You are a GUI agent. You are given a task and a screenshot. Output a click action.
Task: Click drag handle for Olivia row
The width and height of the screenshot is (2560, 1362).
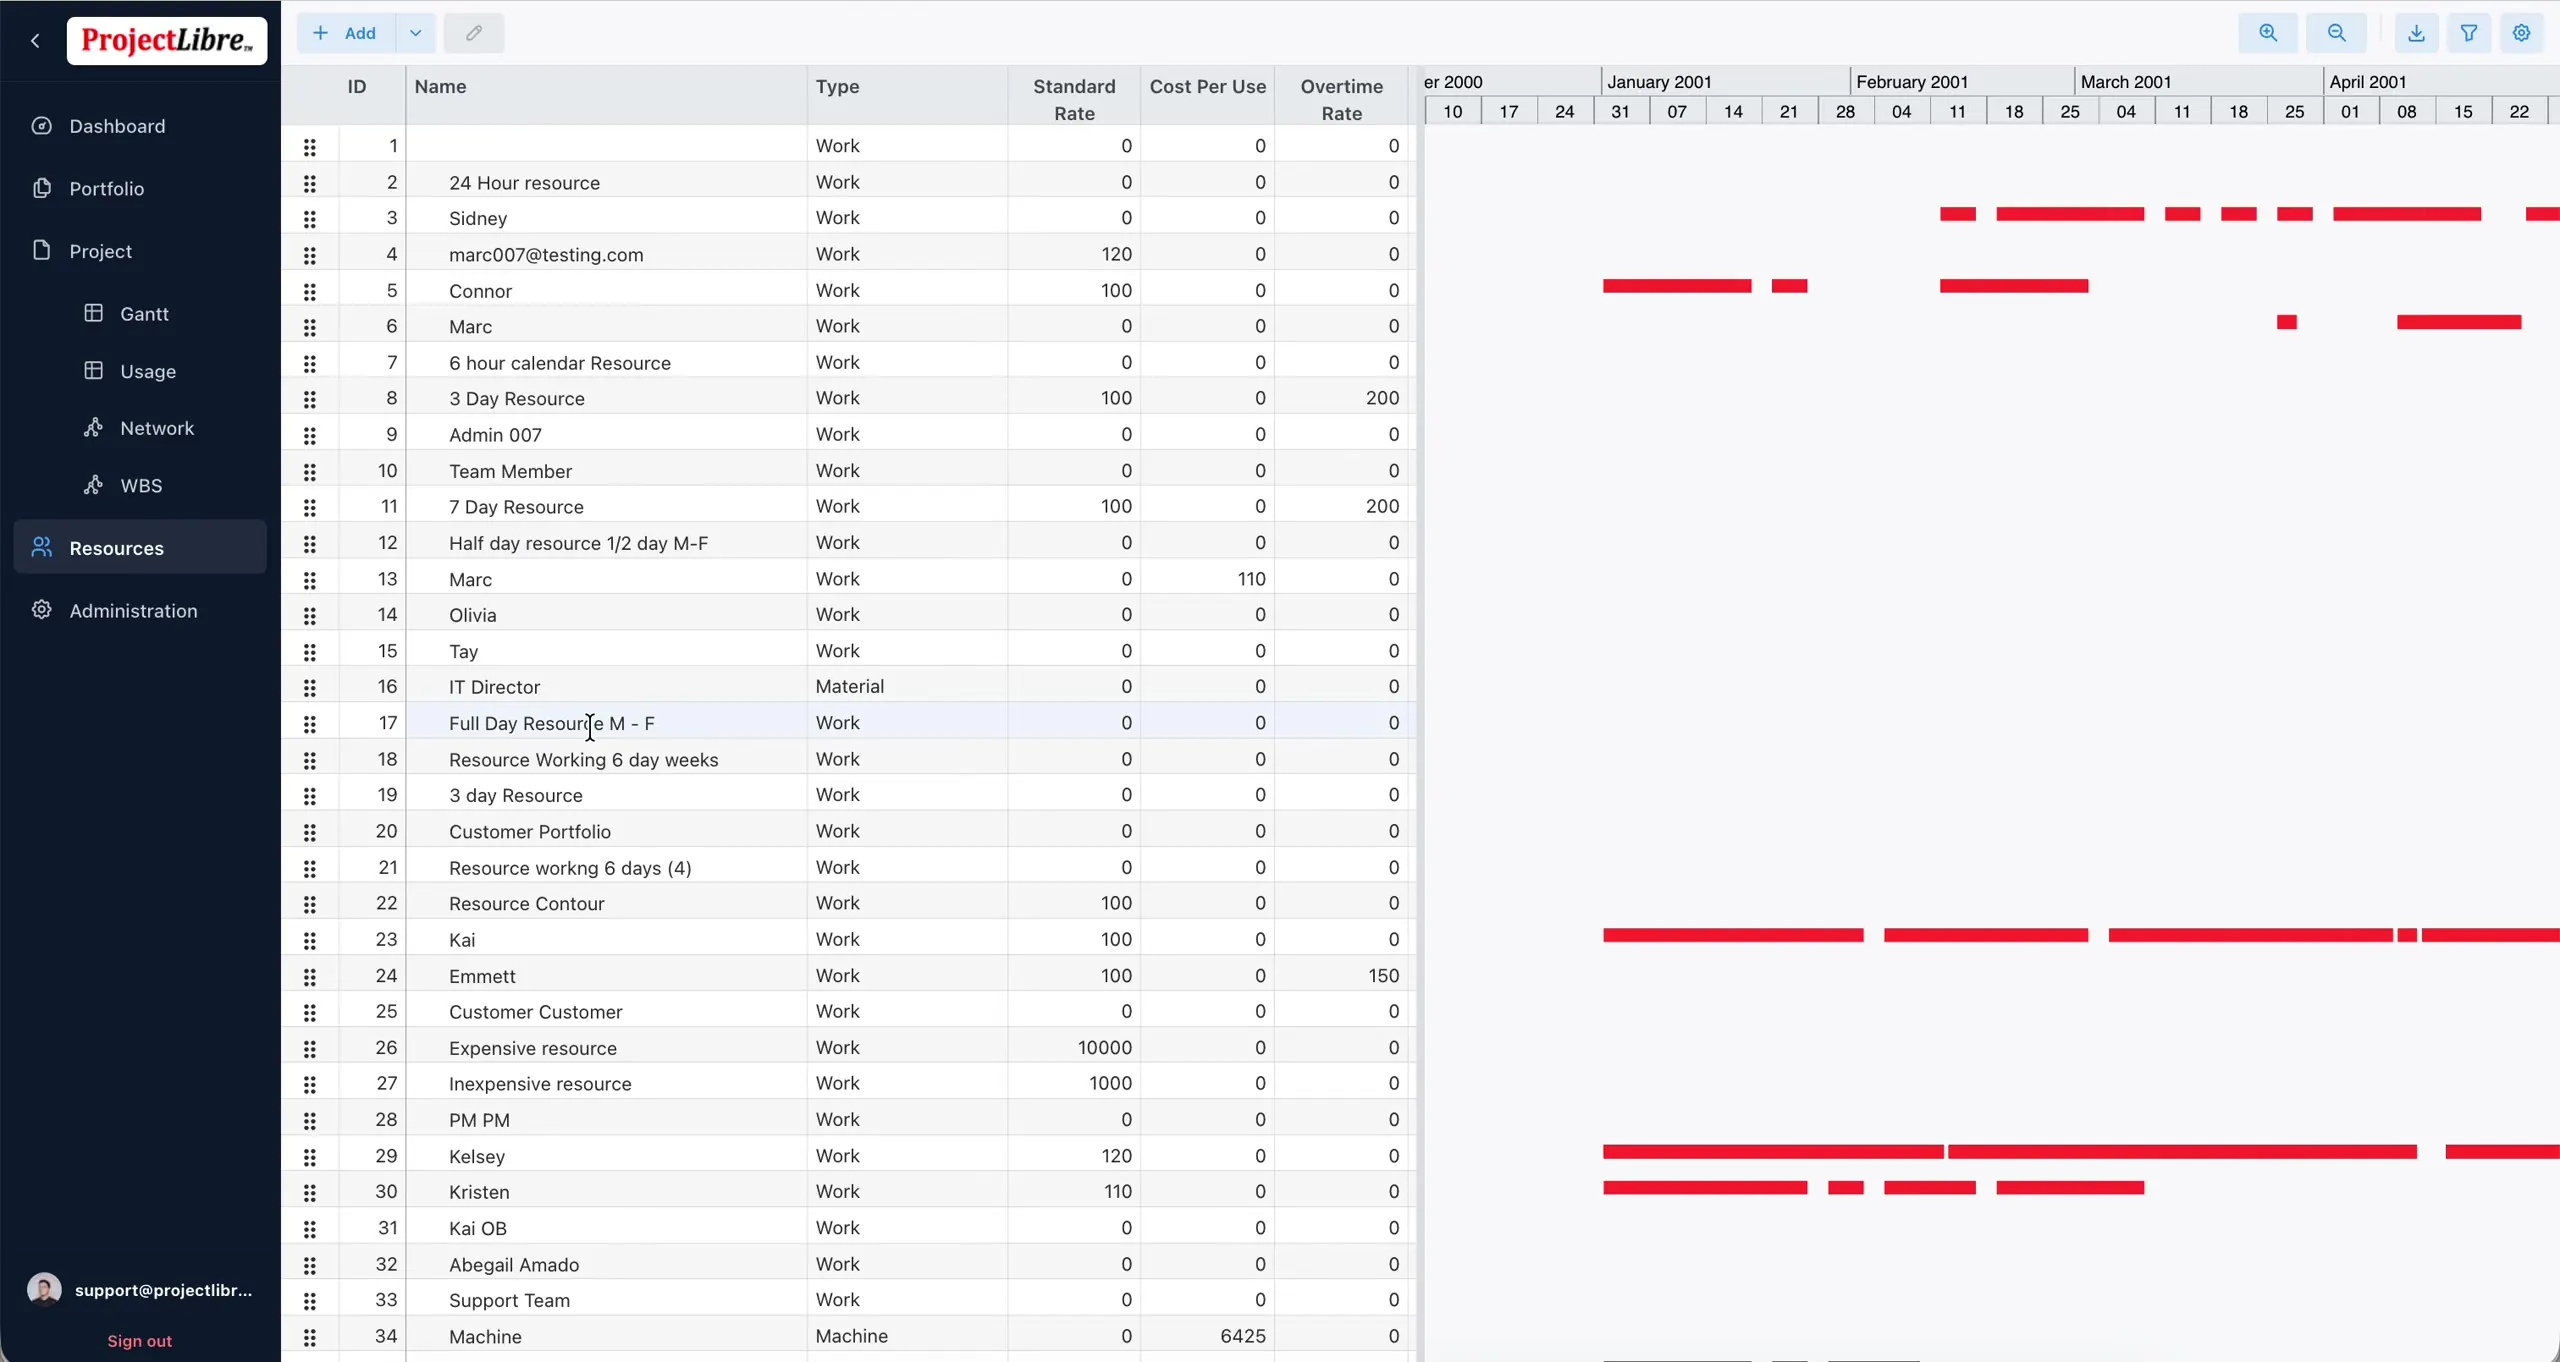click(x=310, y=615)
